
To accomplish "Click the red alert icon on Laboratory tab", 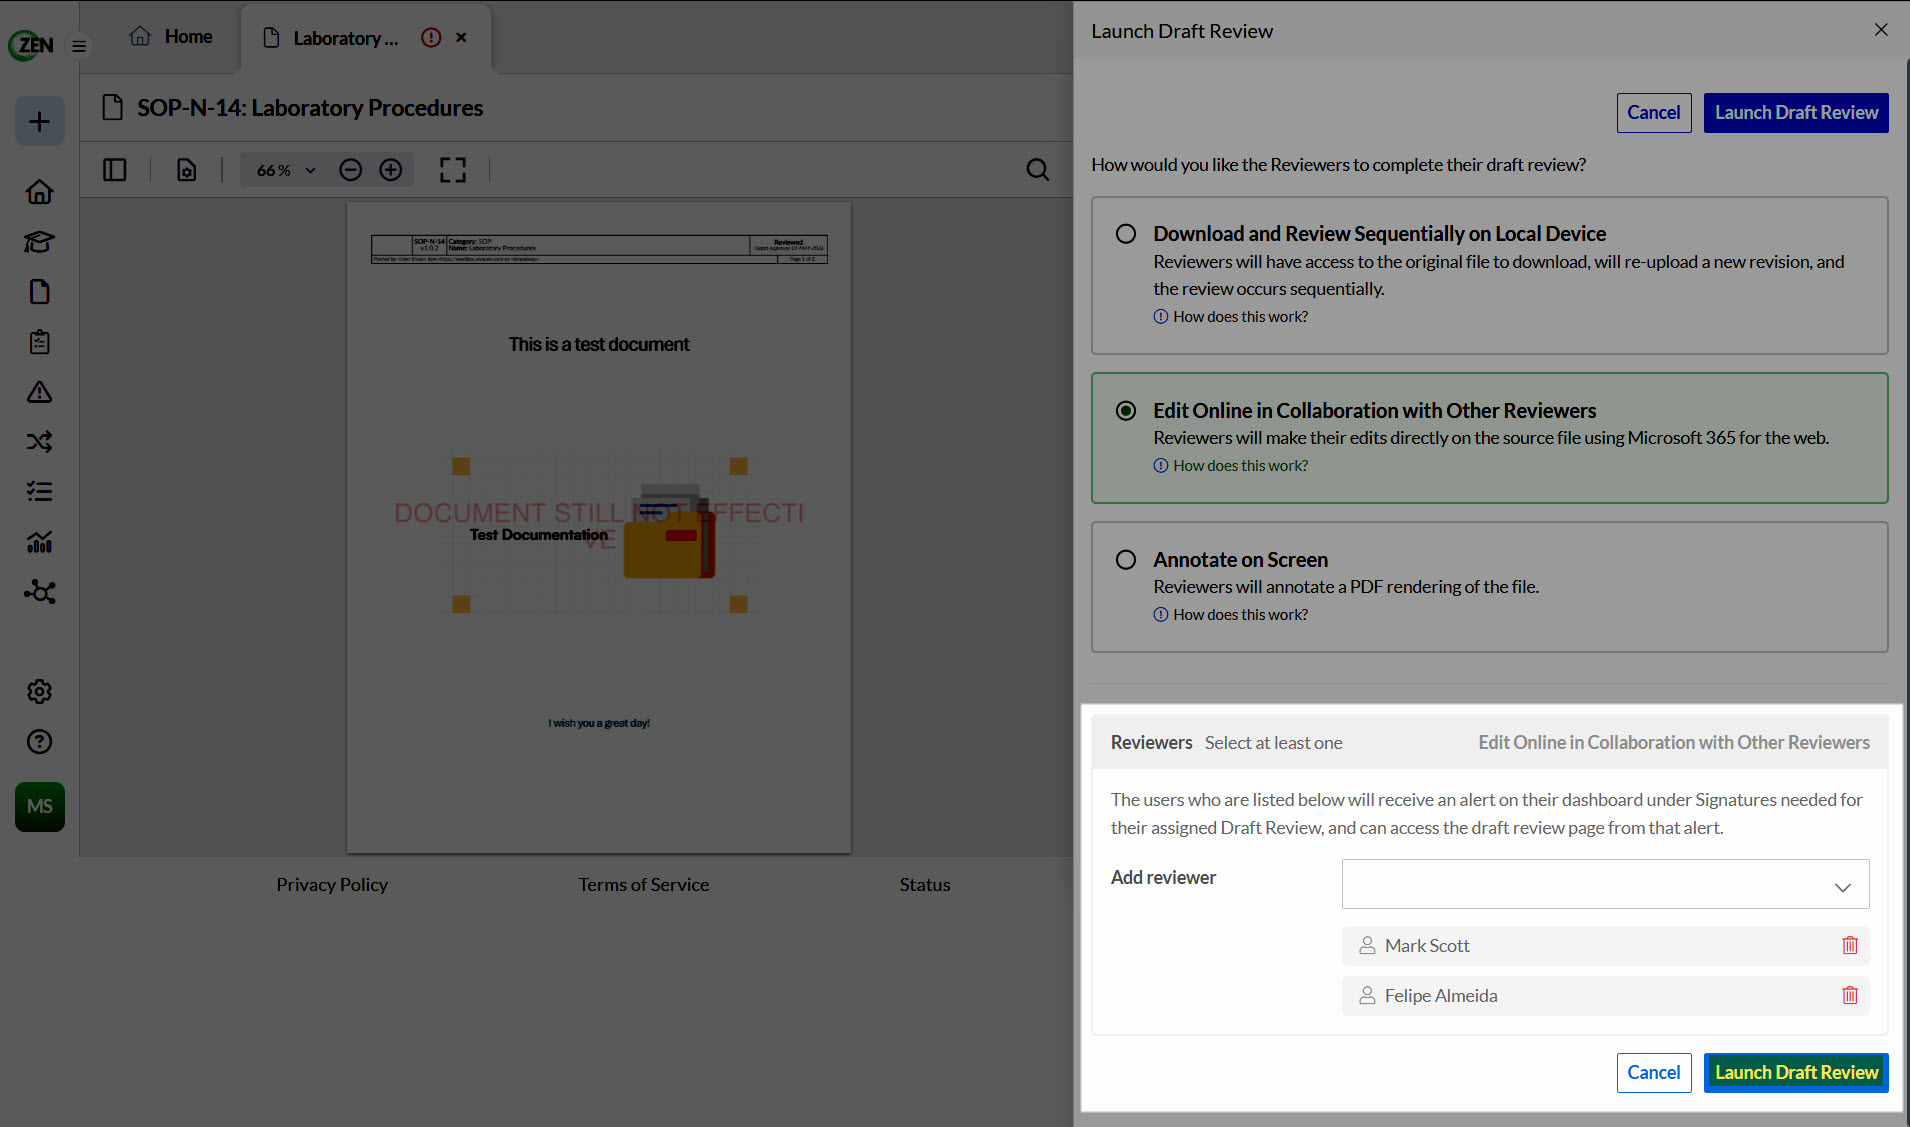I will [431, 38].
